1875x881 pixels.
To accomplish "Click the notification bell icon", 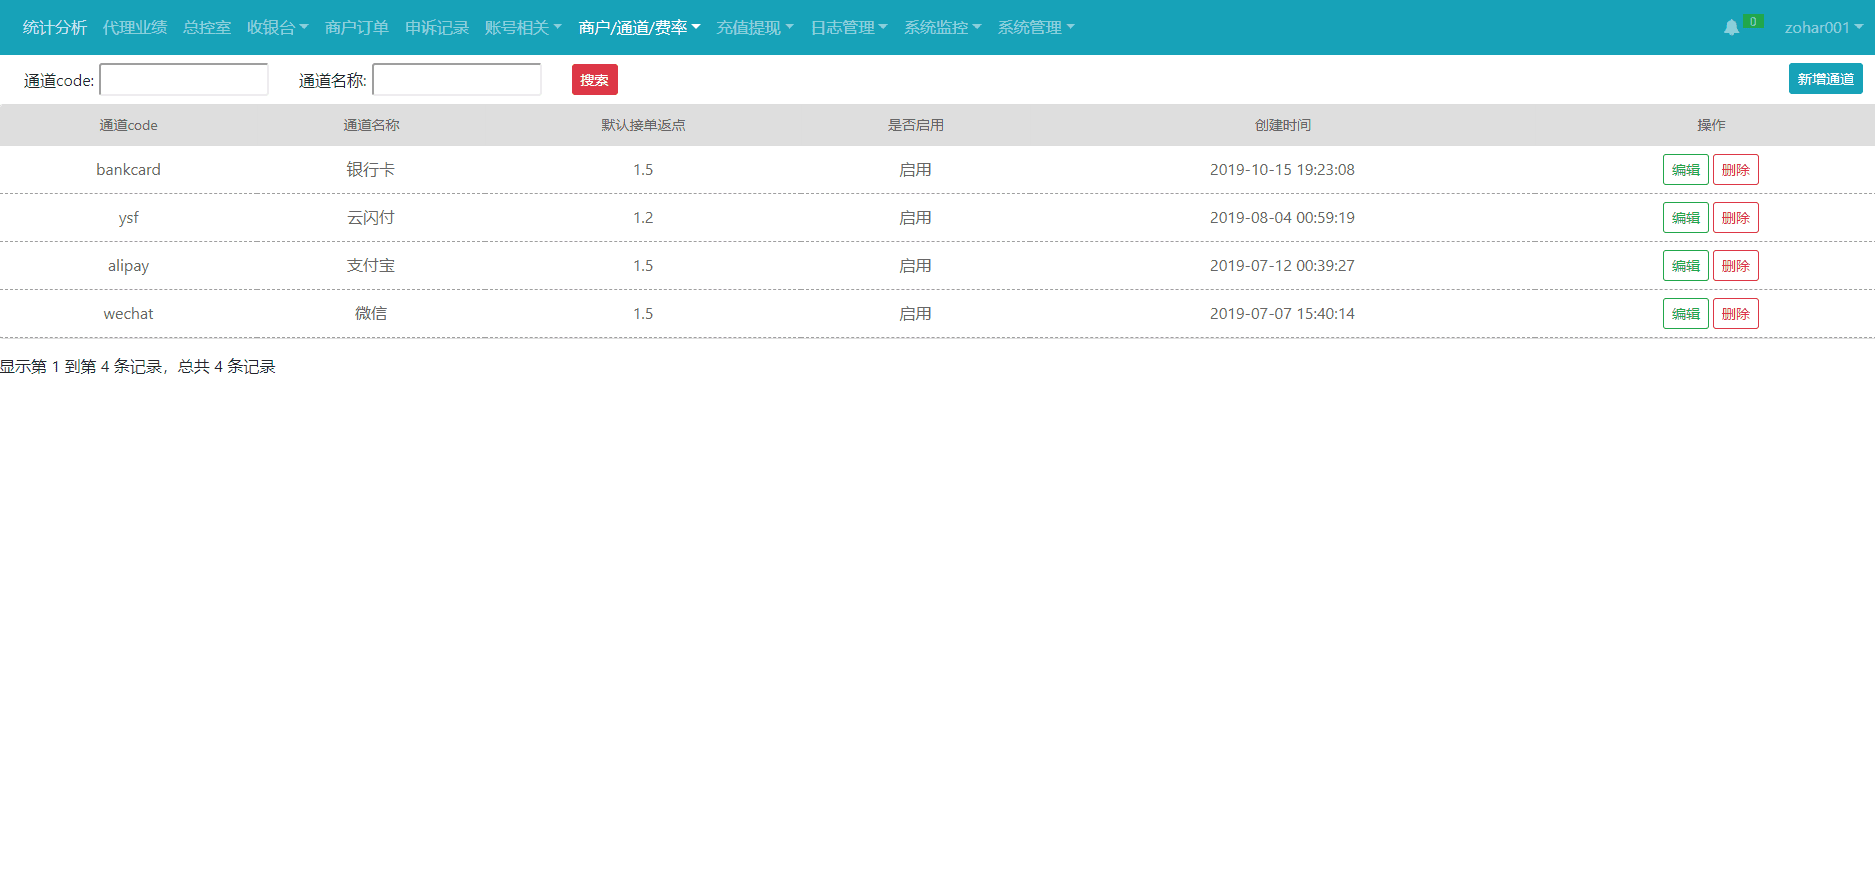I will tap(1731, 28).
